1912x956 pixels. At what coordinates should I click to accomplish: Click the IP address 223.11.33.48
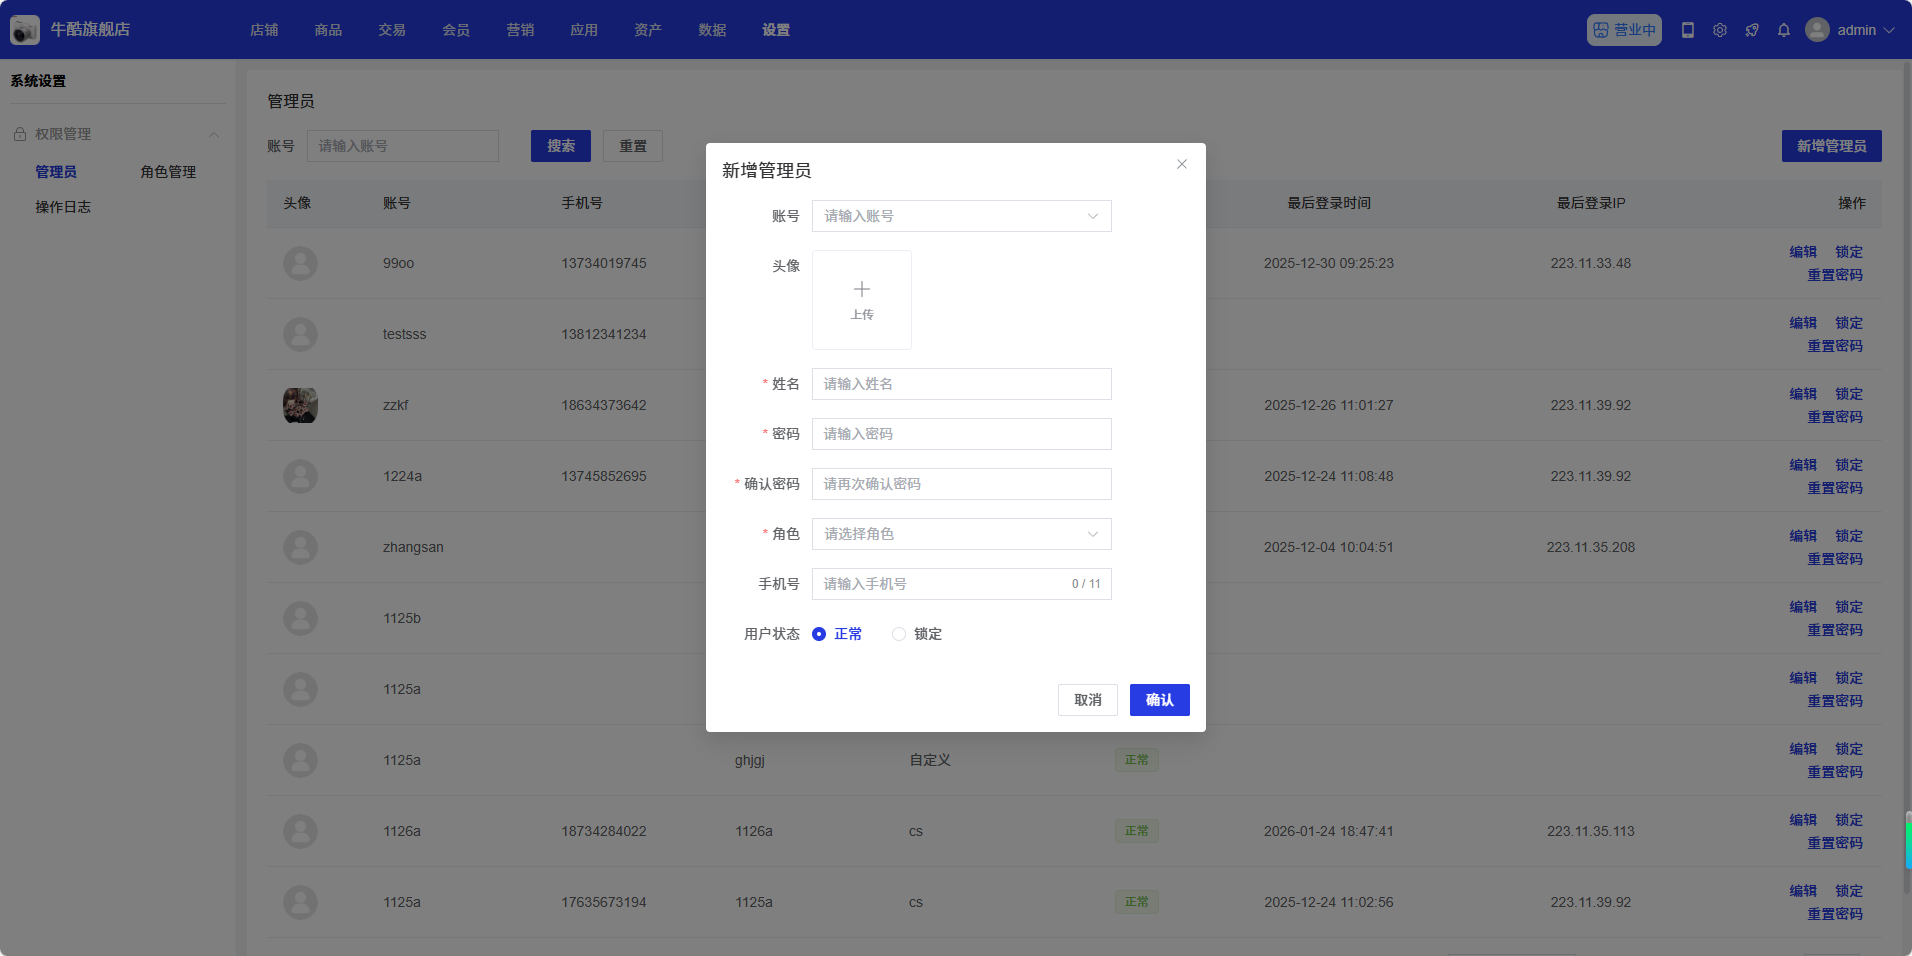[1591, 263]
